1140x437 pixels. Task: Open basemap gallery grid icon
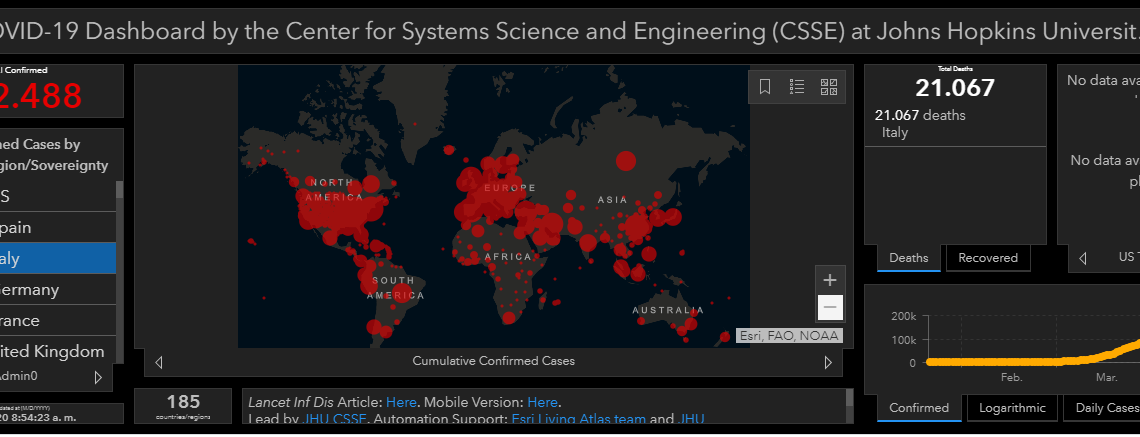(829, 87)
